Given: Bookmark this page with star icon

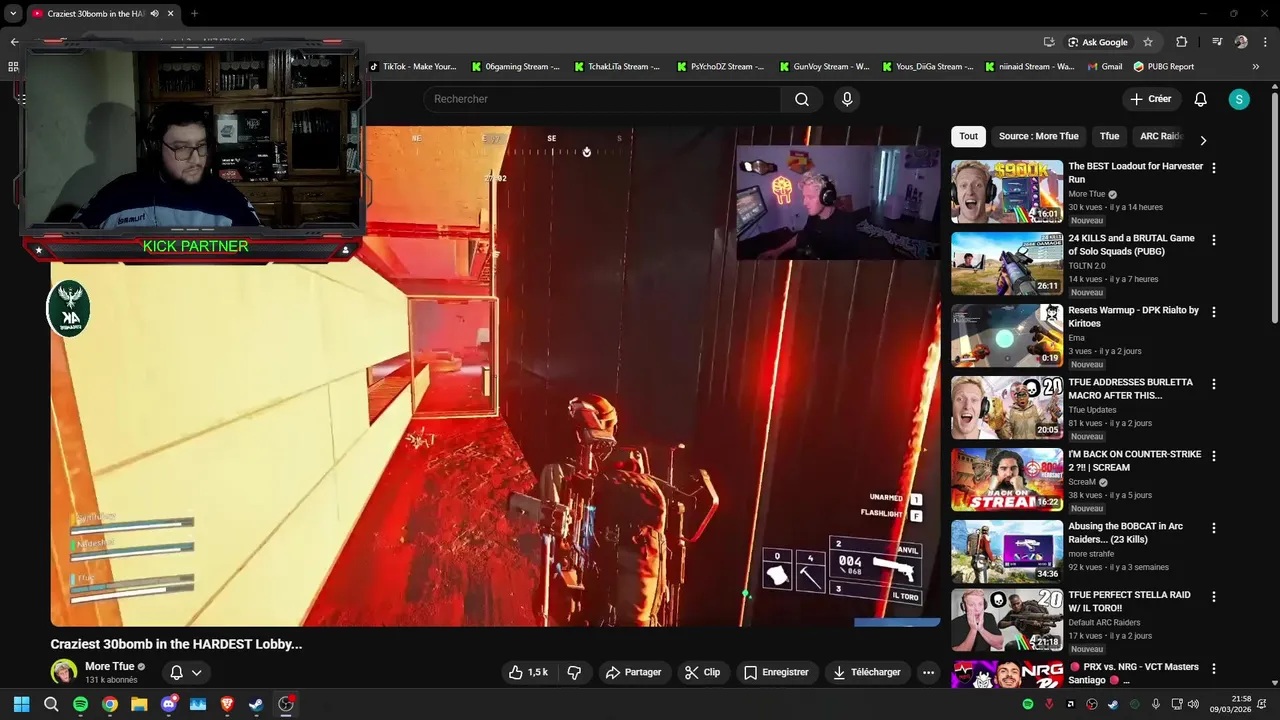Looking at the screenshot, I should point(1148,42).
